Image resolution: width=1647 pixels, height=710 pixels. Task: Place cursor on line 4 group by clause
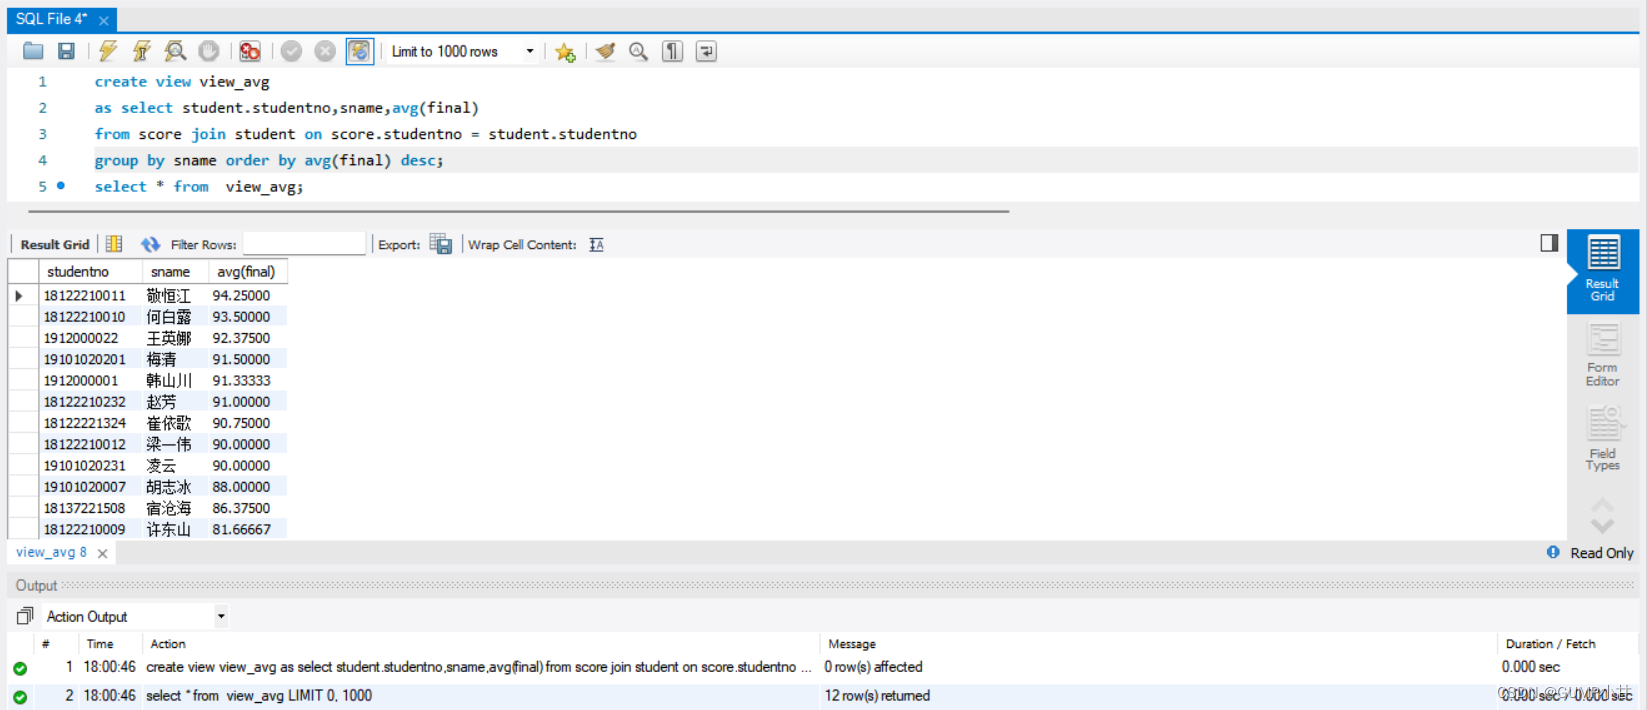coord(269,160)
